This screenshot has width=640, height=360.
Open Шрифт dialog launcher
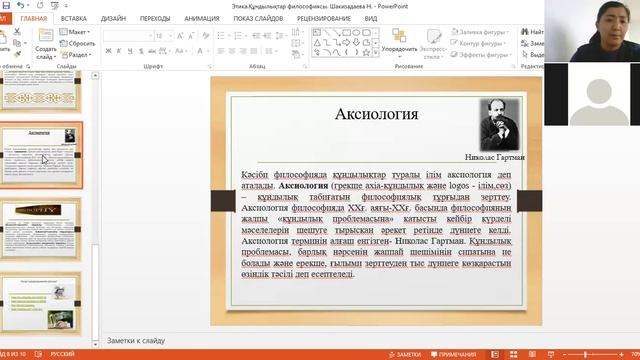(x=209, y=66)
